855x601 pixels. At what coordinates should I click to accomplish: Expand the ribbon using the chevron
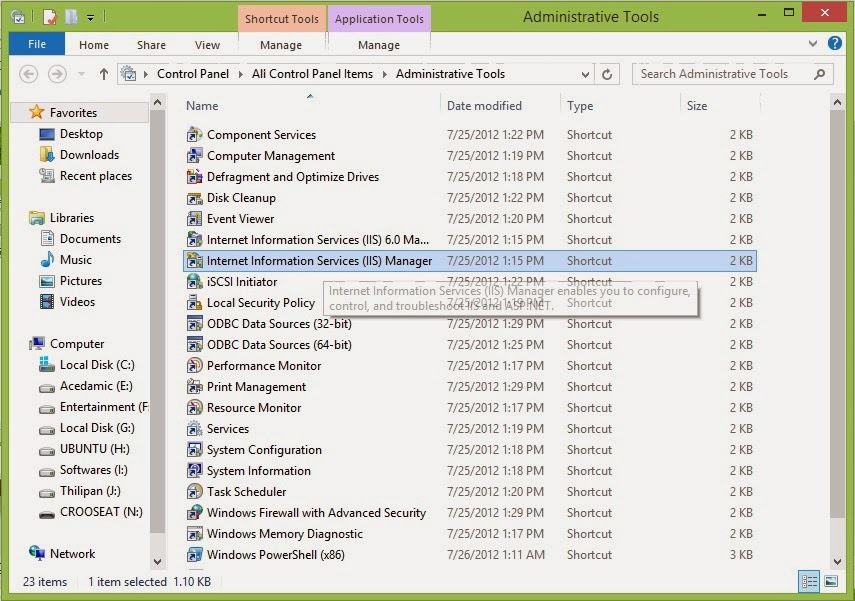click(814, 44)
